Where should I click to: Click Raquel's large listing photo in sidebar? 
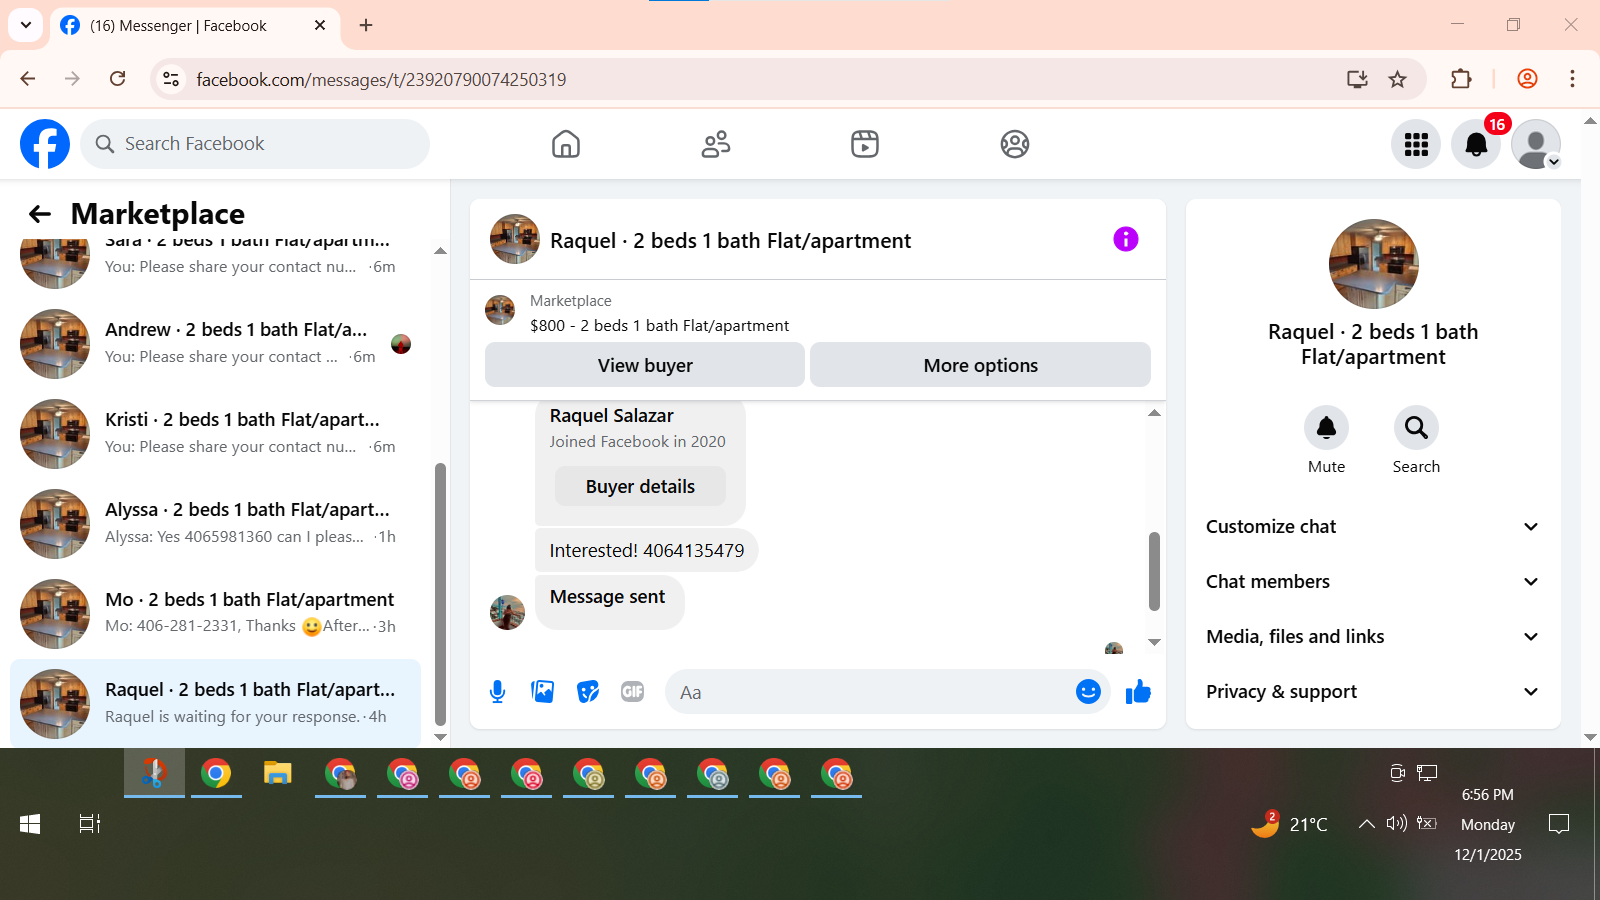(1373, 264)
